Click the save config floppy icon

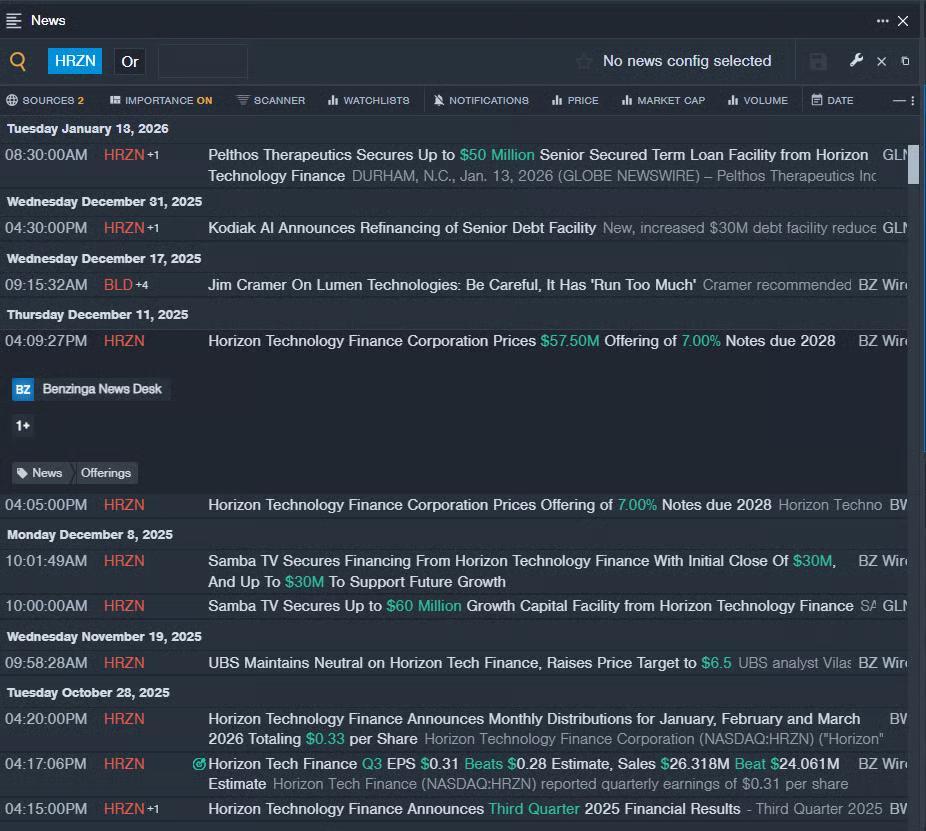pyautogui.click(x=818, y=61)
